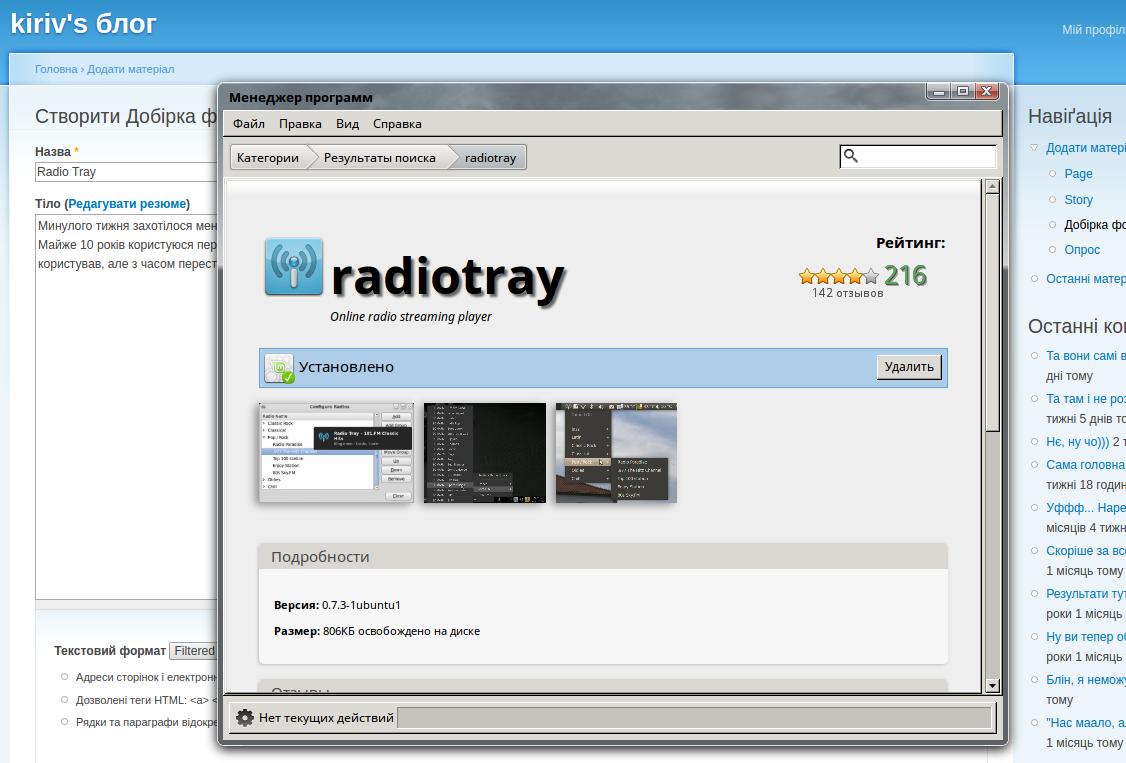Image resolution: width=1126 pixels, height=763 pixels.
Task: Open the comment link starting Скоріше за
Action: (x=1086, y=551)
